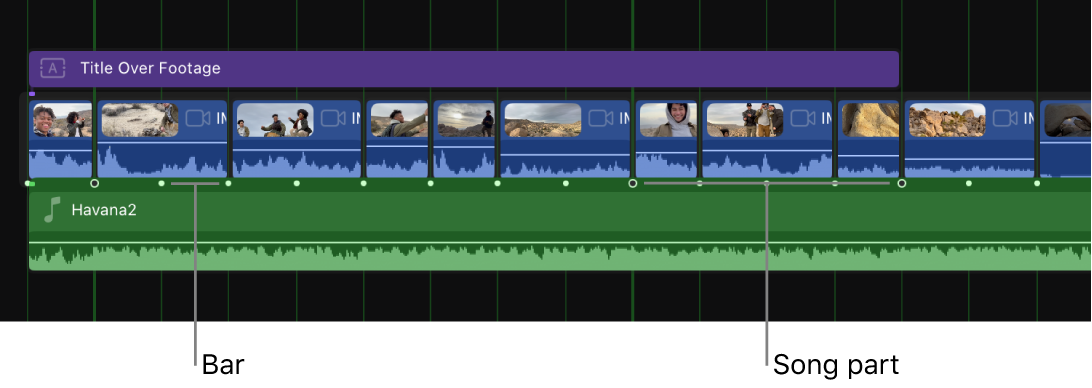Click camera icon on the three standing people clip
Screen dimensions: 1092x388
coord(803,118)
